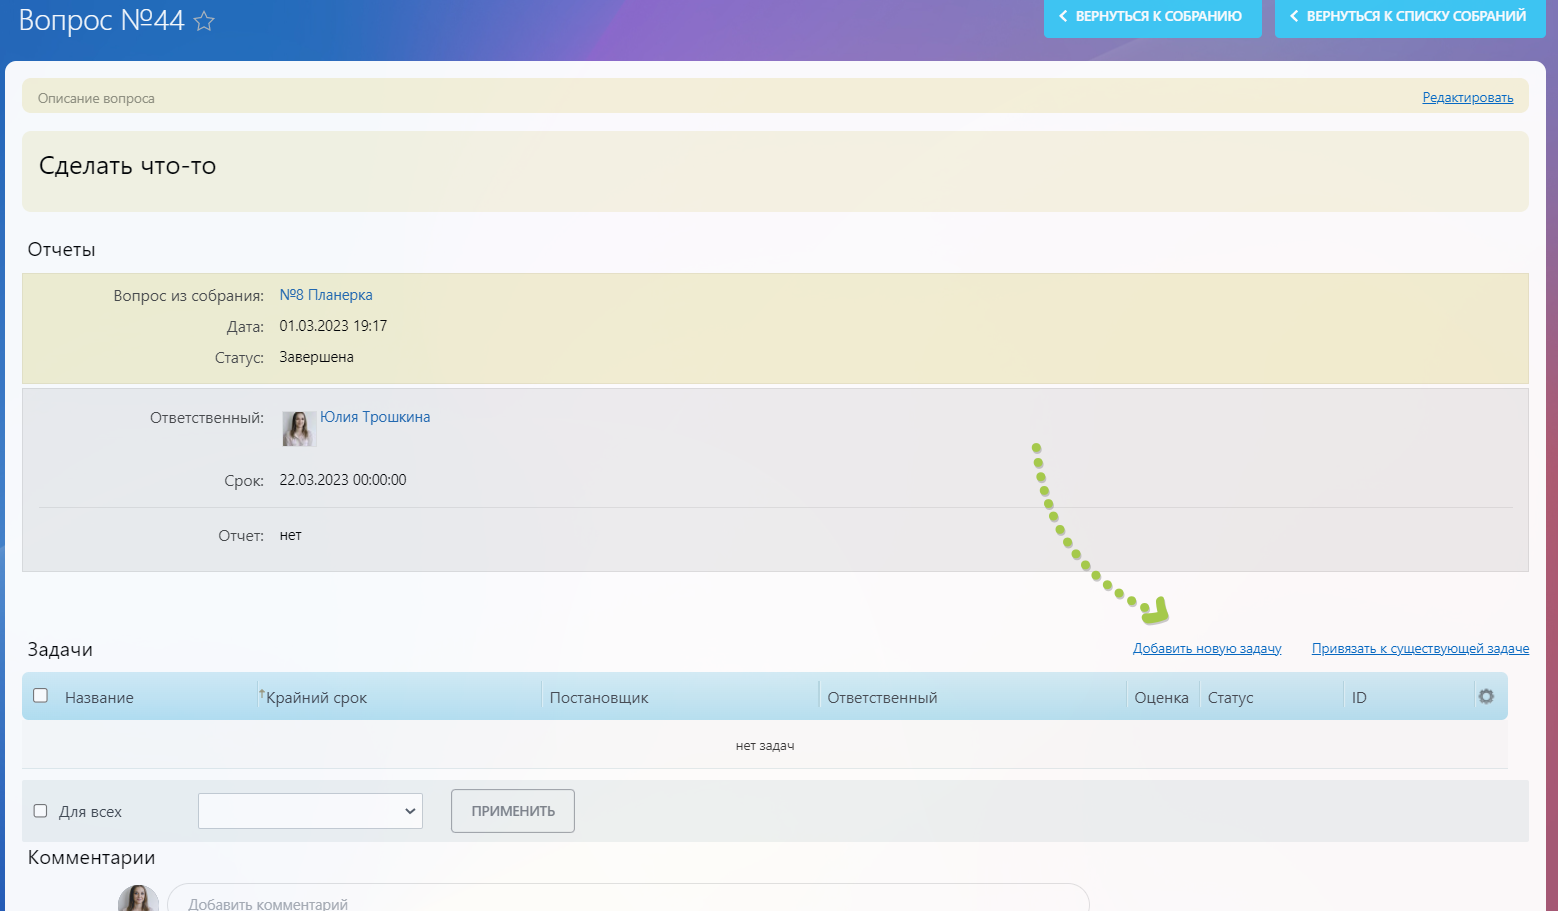This screenshot has height=911, width=1558.
Task: Click Привязать к существующей задаче link
Action: pyautogui.click(x=1420, y=649)
